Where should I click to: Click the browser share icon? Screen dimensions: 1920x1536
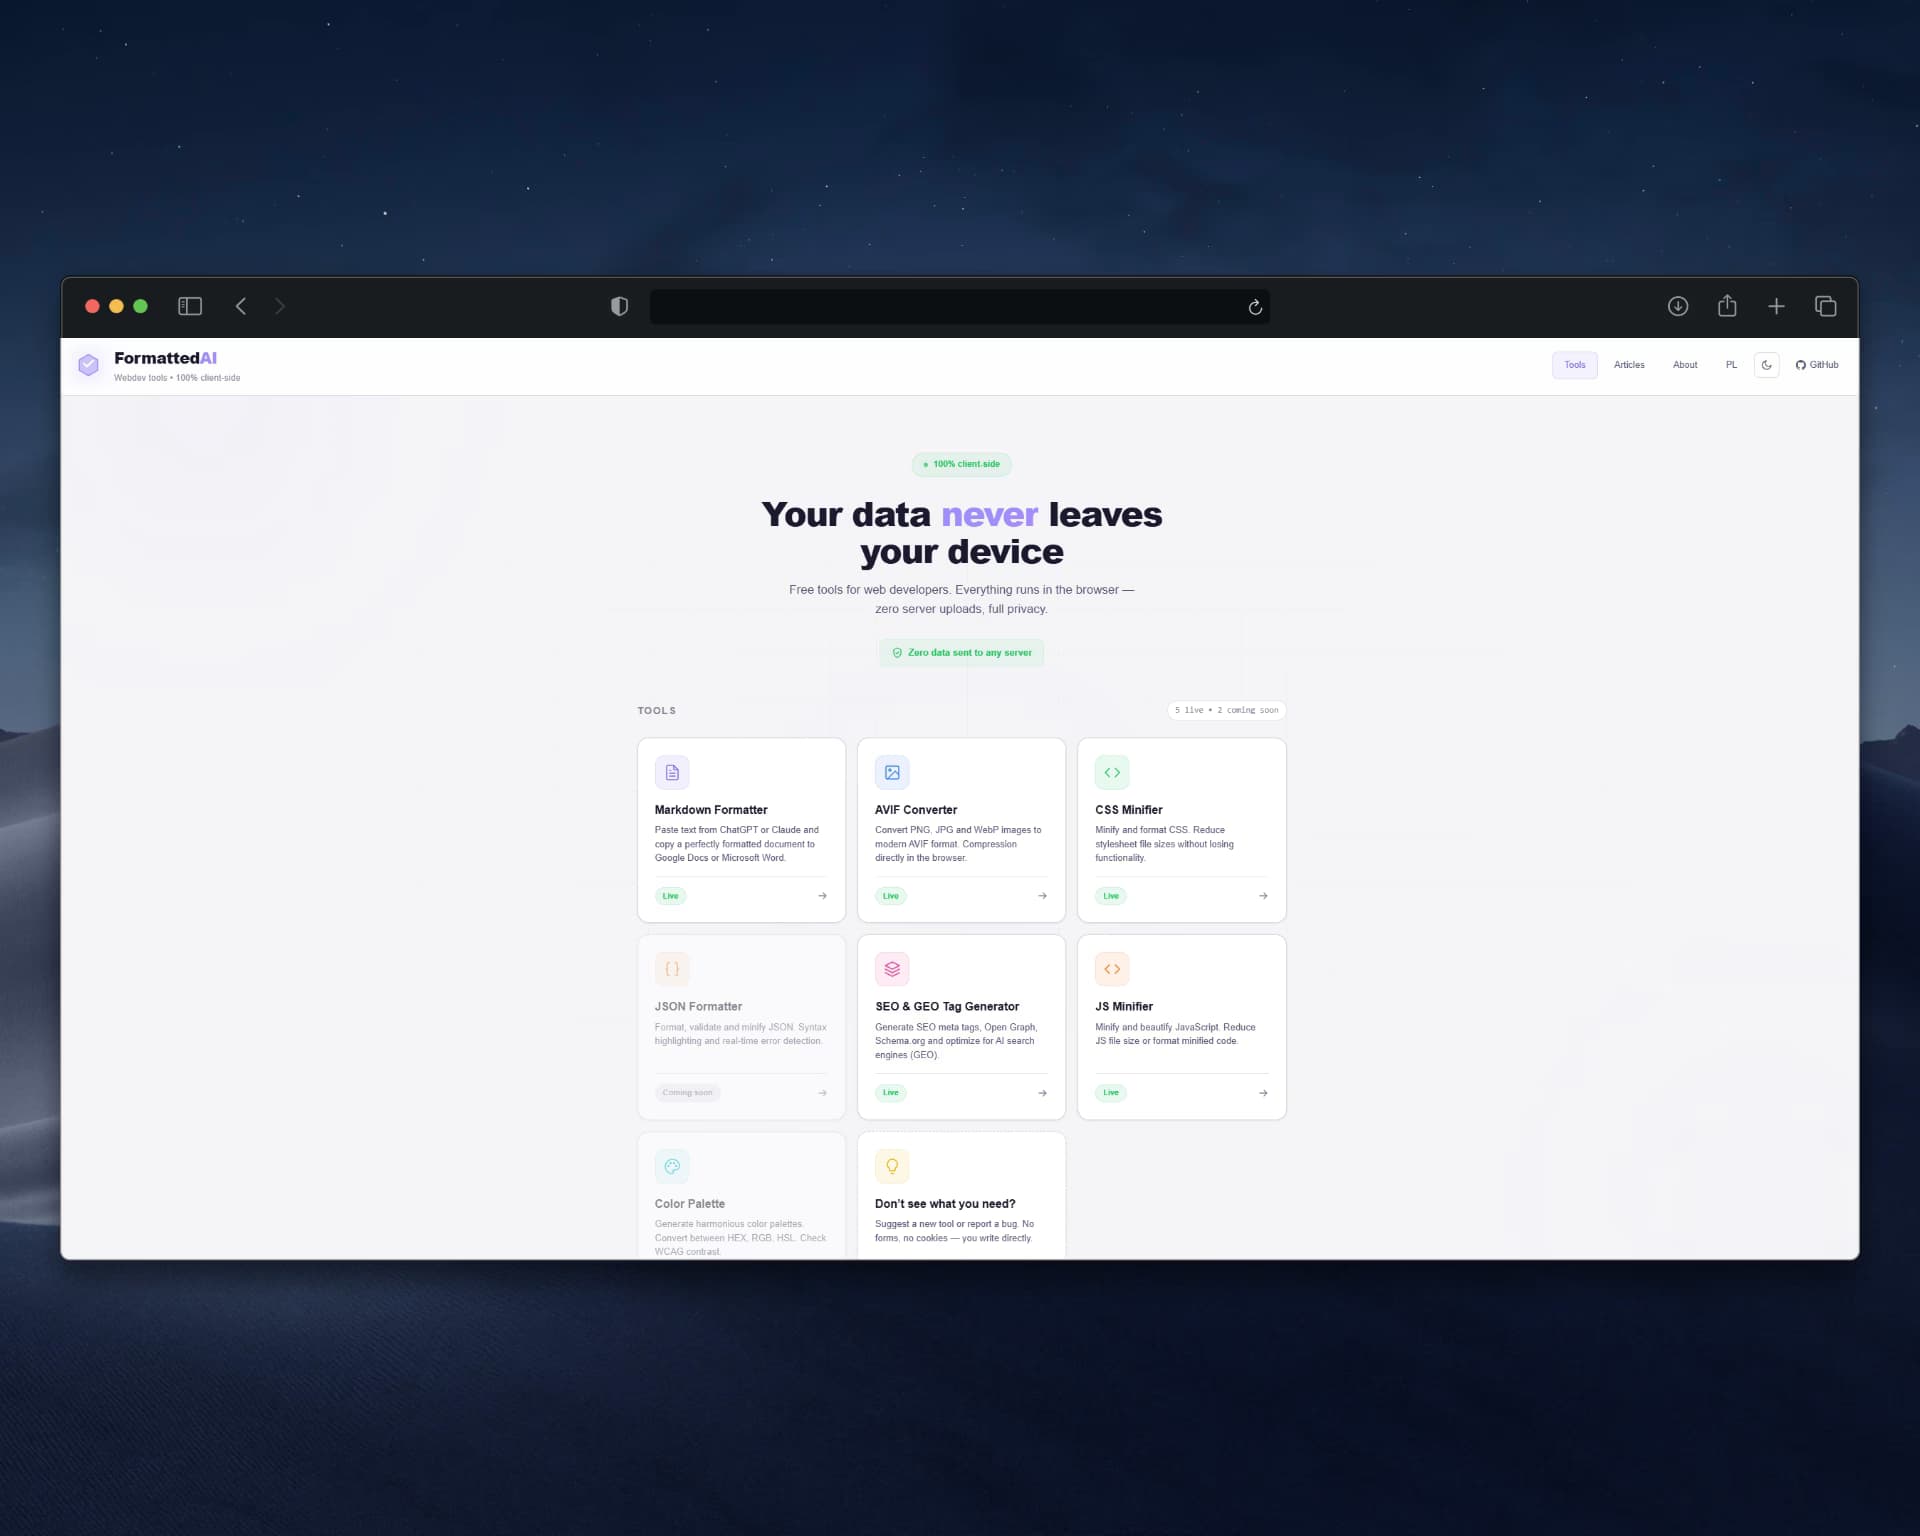[x=1727, y=306]
